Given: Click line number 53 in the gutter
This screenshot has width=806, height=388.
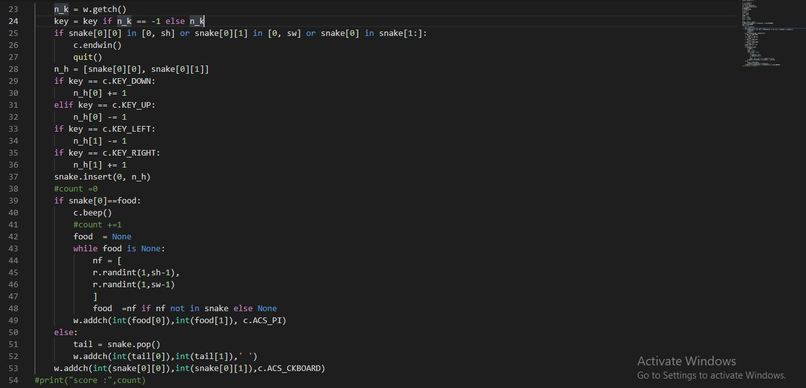Looking at the screenshot, I should coord(13,368).
